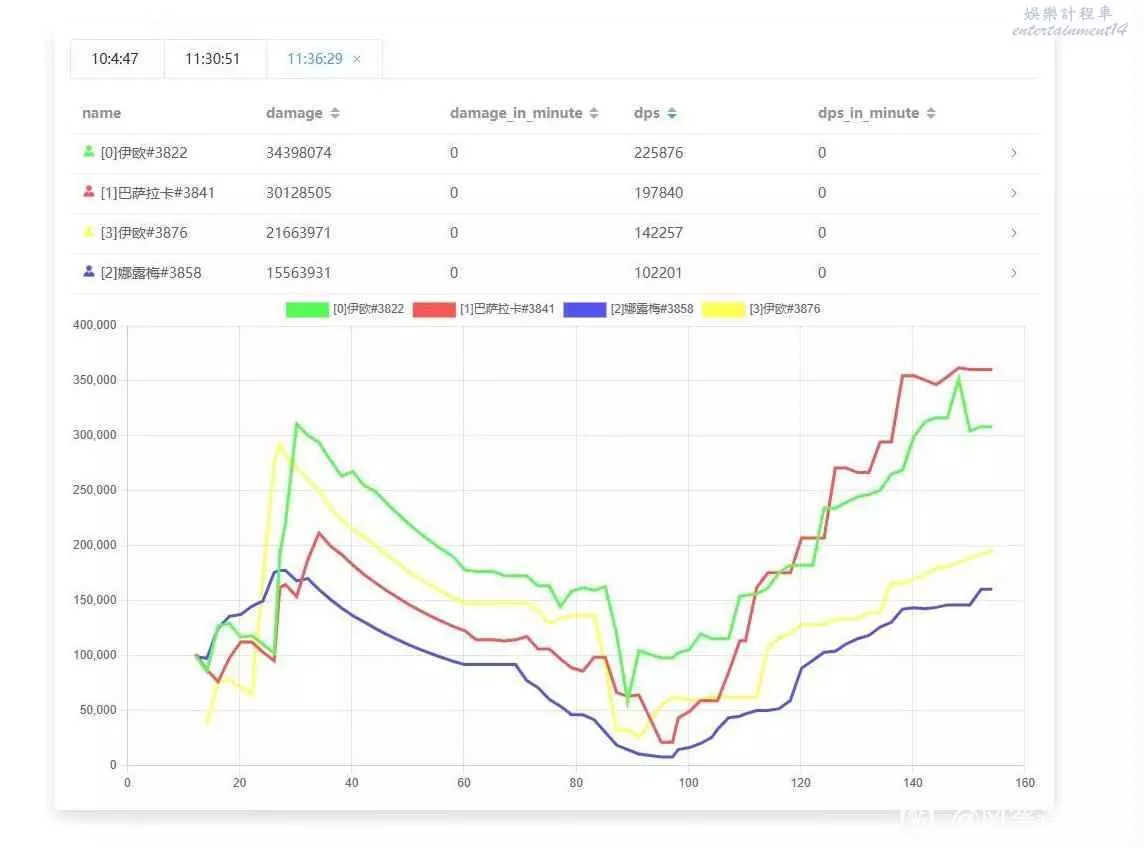Expand row details for [0]伊欧#3822
This screenshot has height=848, width=1144.
(1013, 153)
